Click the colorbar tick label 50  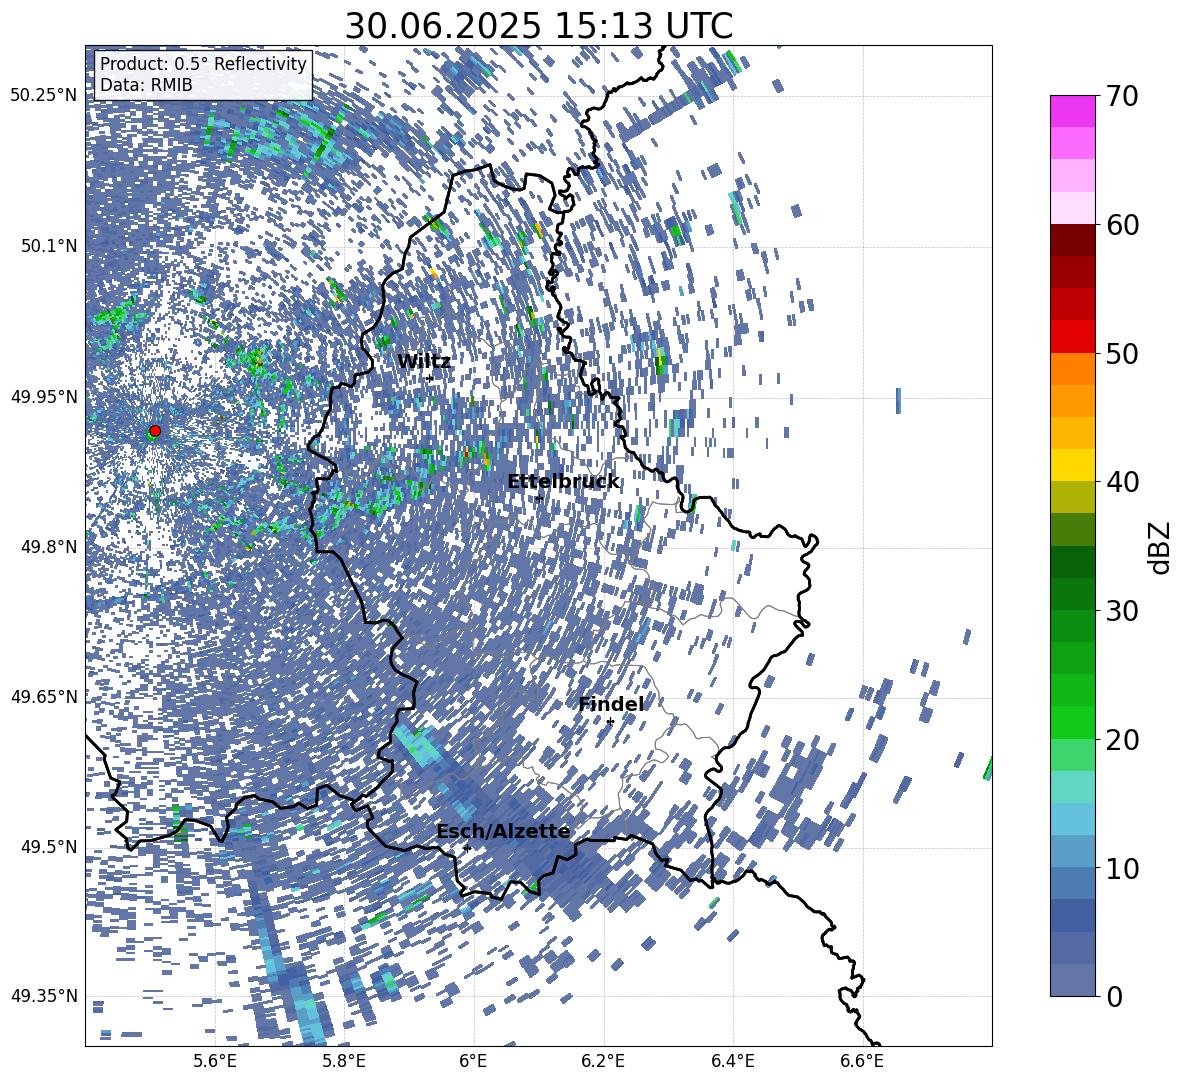(x=1122, y=353)
